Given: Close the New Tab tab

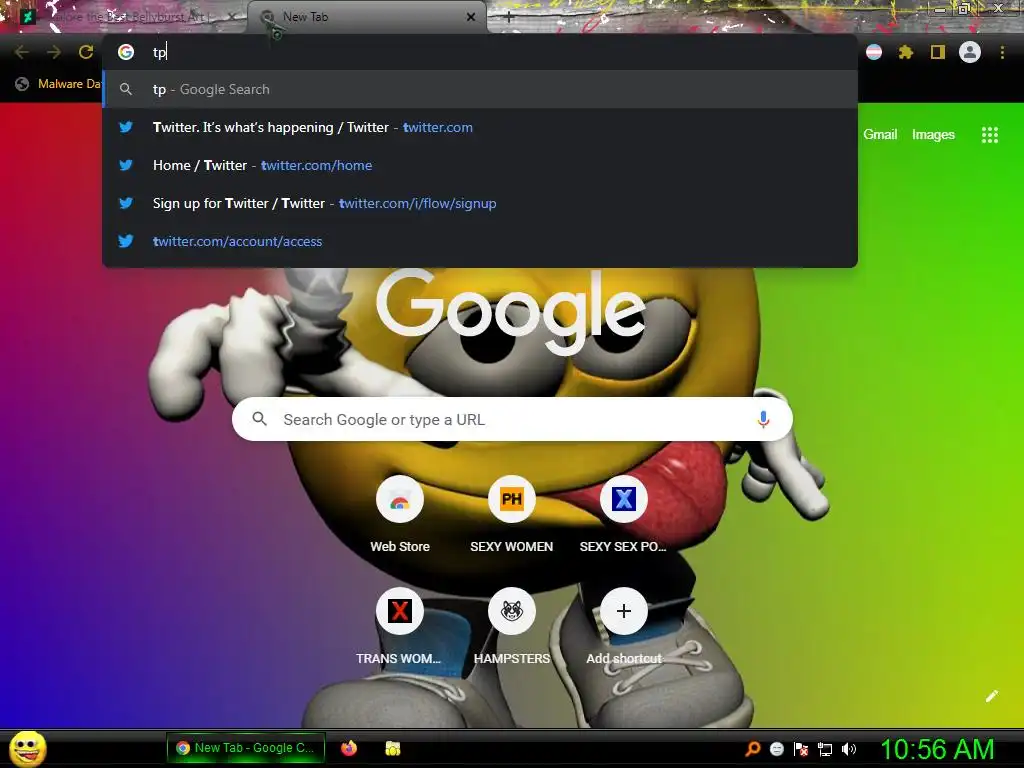Looking at the screenshot, I should [x=471, y=17].
